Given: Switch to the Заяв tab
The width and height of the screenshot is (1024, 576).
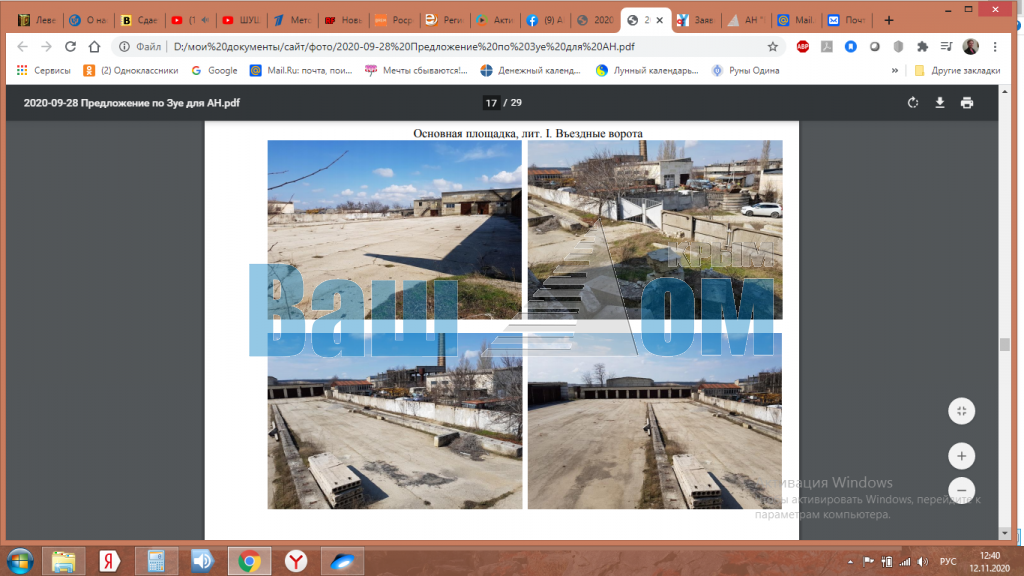Looking at the screenshot, I should click(x=696, y=20).
